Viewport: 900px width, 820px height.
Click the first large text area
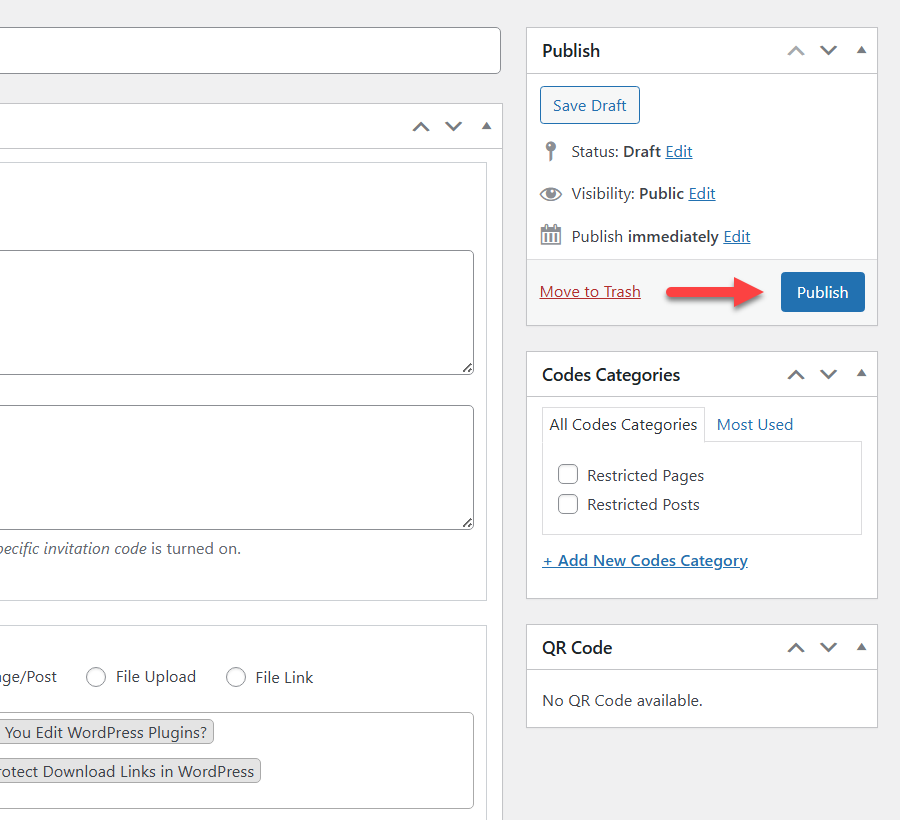pos(236,313)
